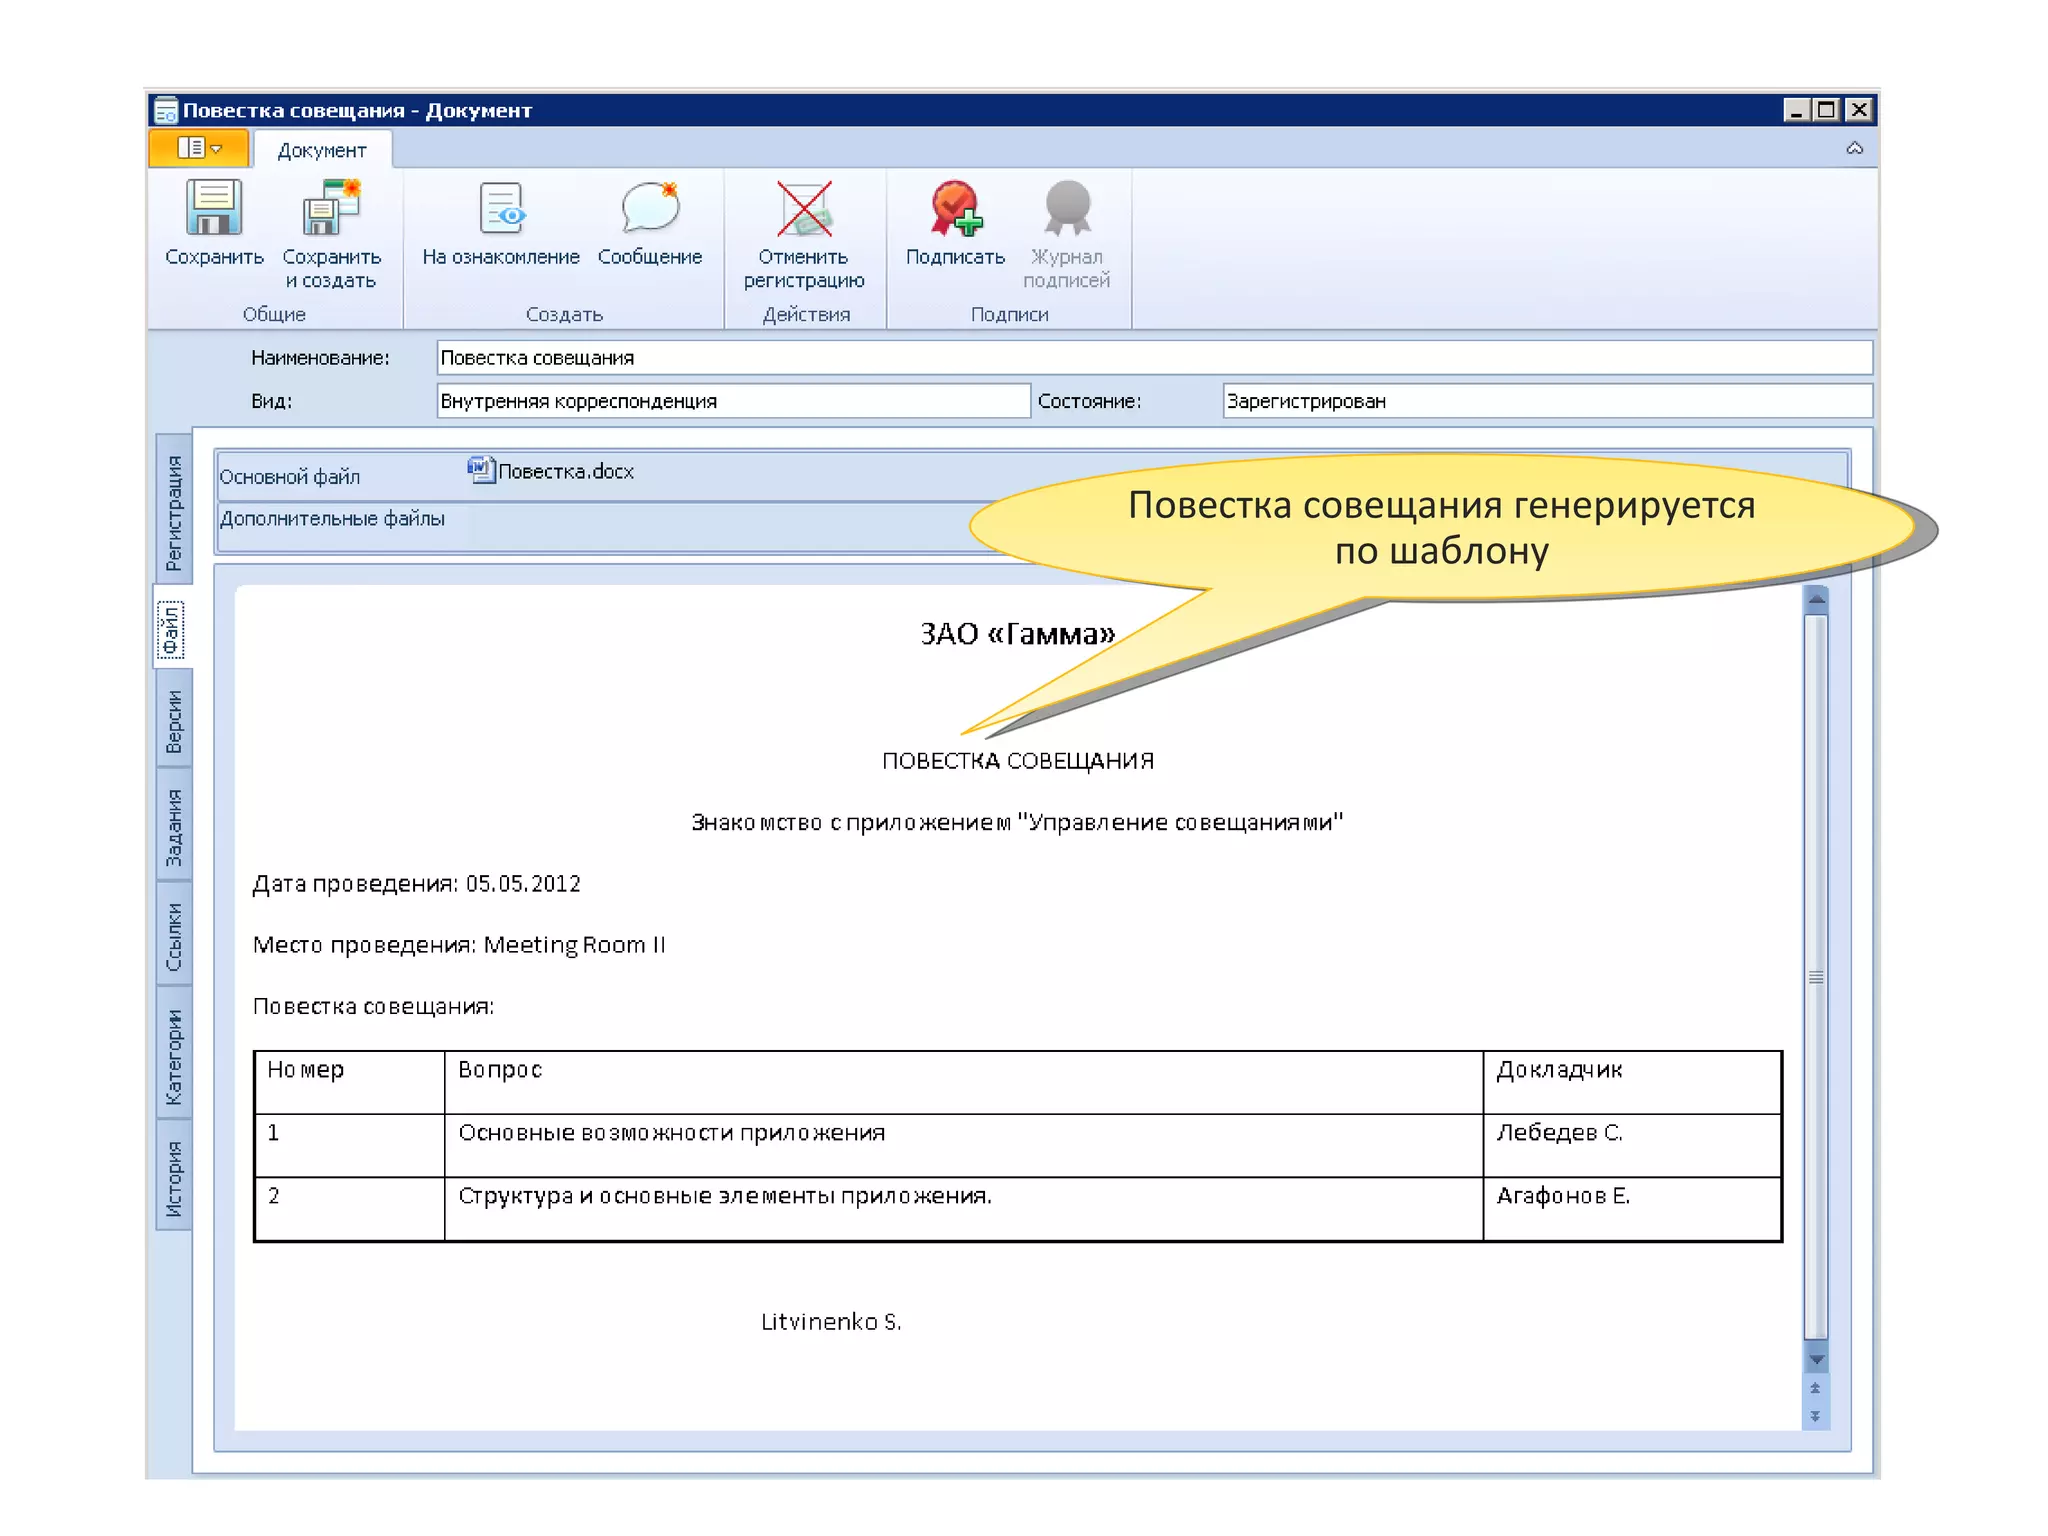Image resolution: width=2048 pixels, height=1536 pixels.
Task: Open the Версии side tab
Action: coord(174,721)
